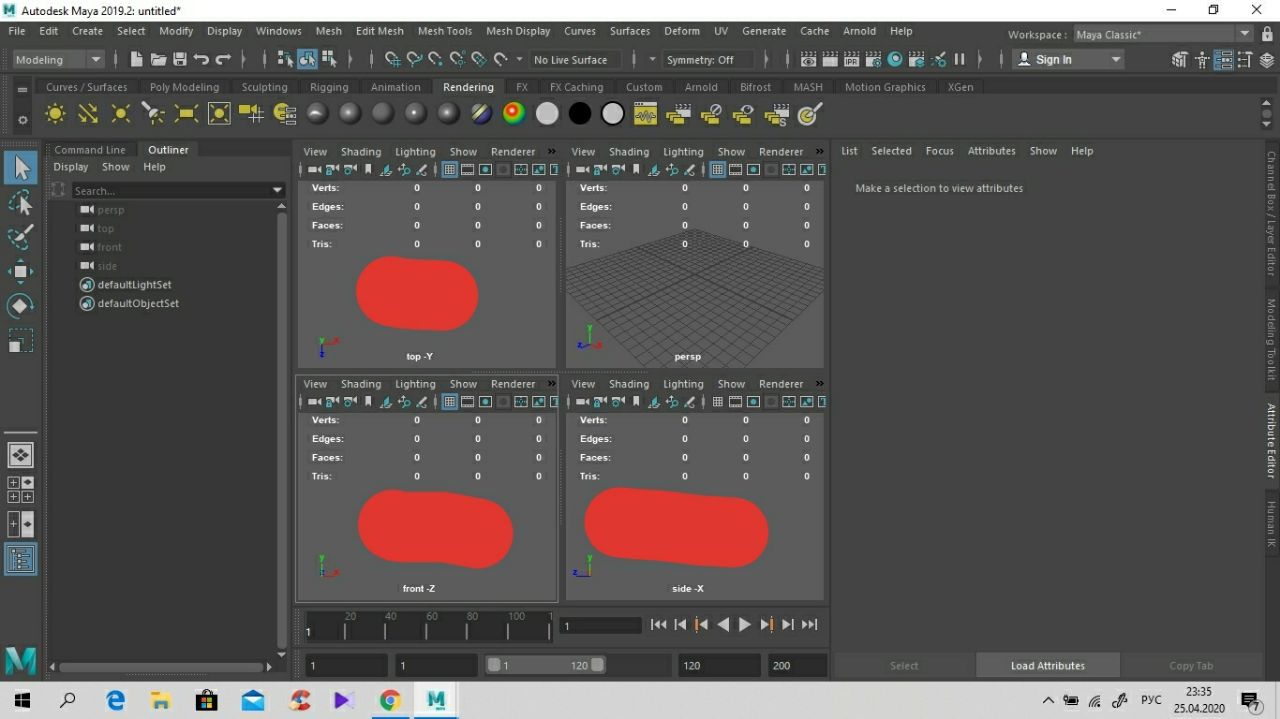The height and width of the screenshot is (719, 1280).
Task: Adjust the time range slider bar
Action: [x=545, y=665]
